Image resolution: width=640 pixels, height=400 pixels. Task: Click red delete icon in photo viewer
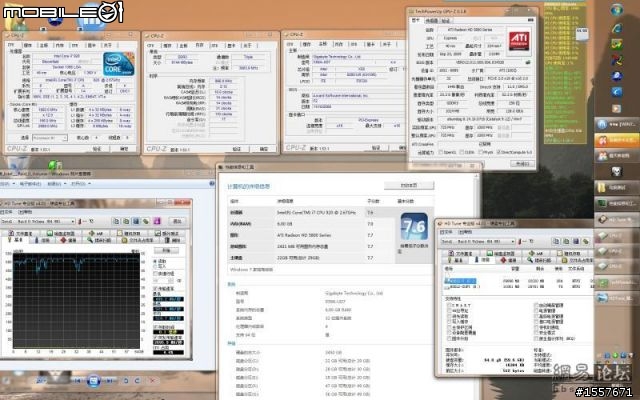153,381
